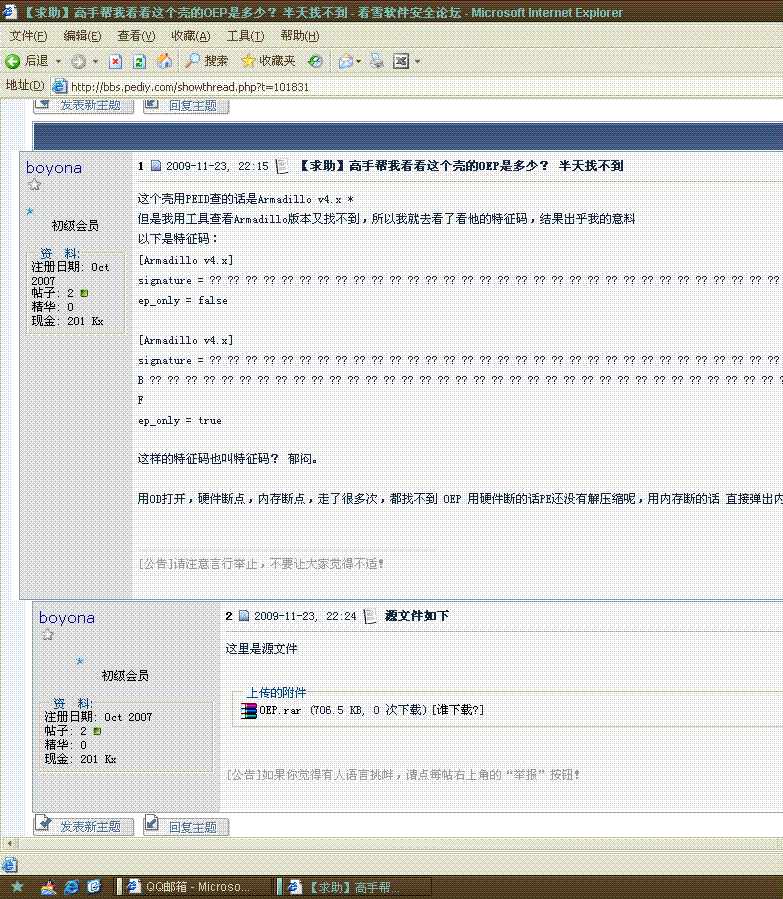This screenshot has height=899, width=783.
Task: Click the document icon before post 1 title
Action: tap(281, 166)
